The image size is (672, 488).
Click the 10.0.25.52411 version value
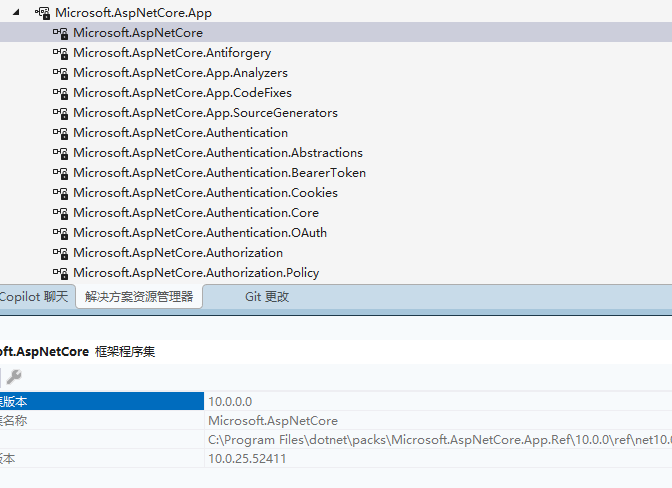pos(247,459)
